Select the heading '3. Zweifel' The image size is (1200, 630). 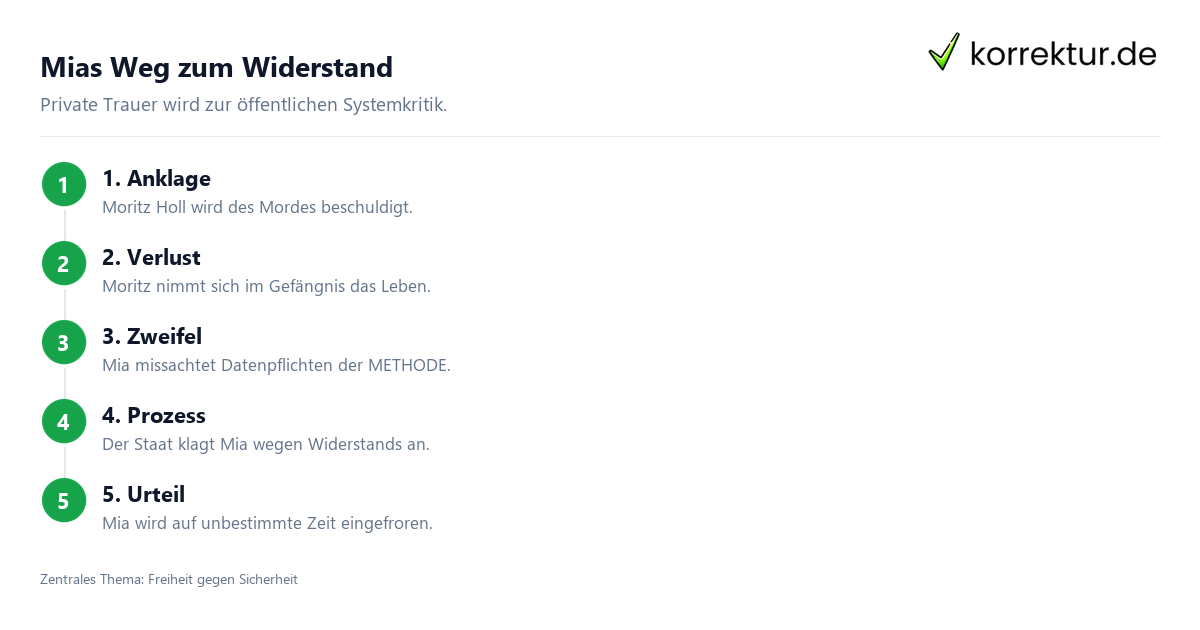pyautogui.click(x=152, y=337)
